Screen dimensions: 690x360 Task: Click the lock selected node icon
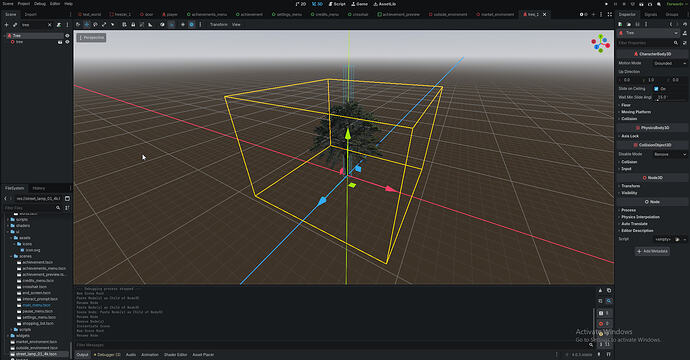click(133, 25)
